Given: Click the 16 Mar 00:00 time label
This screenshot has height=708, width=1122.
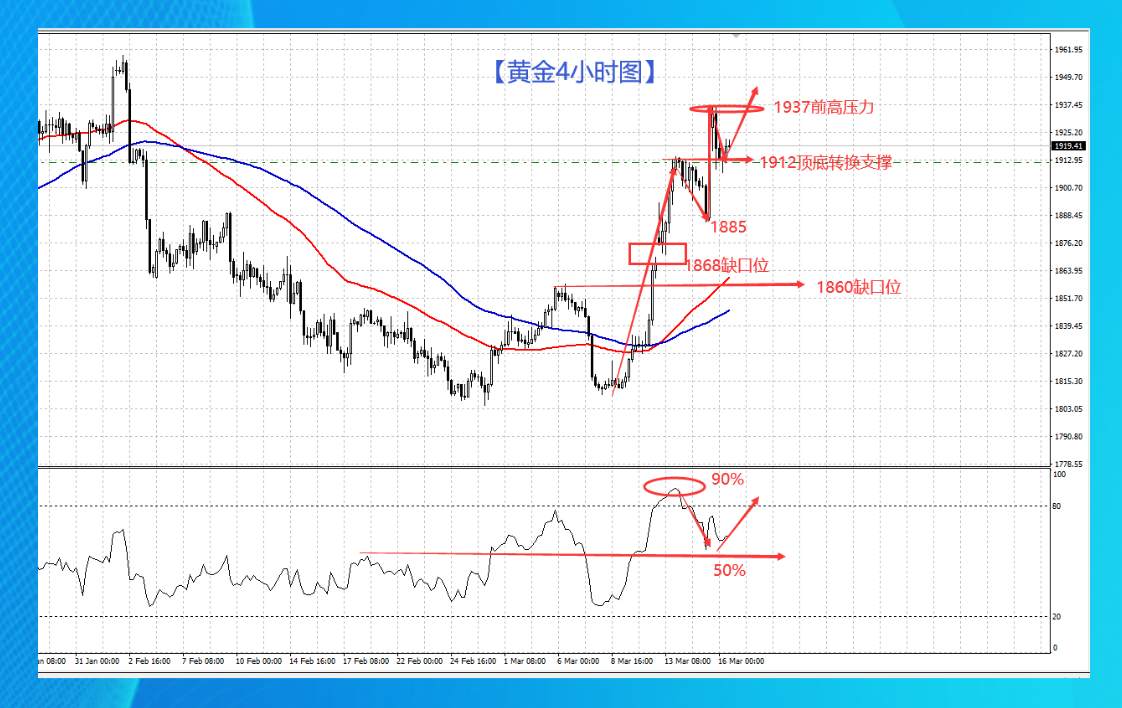Looking at the screenshot, I should (x=741, y=661).
